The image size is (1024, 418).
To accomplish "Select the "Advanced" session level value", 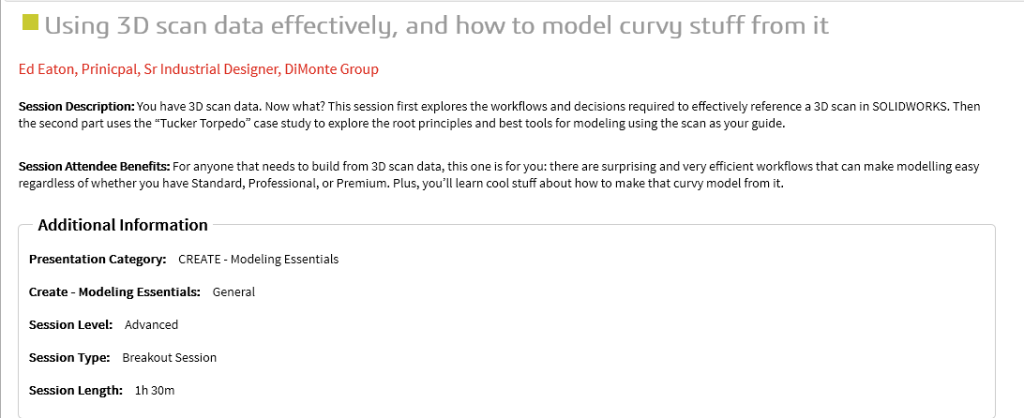I will click(151, 324).
